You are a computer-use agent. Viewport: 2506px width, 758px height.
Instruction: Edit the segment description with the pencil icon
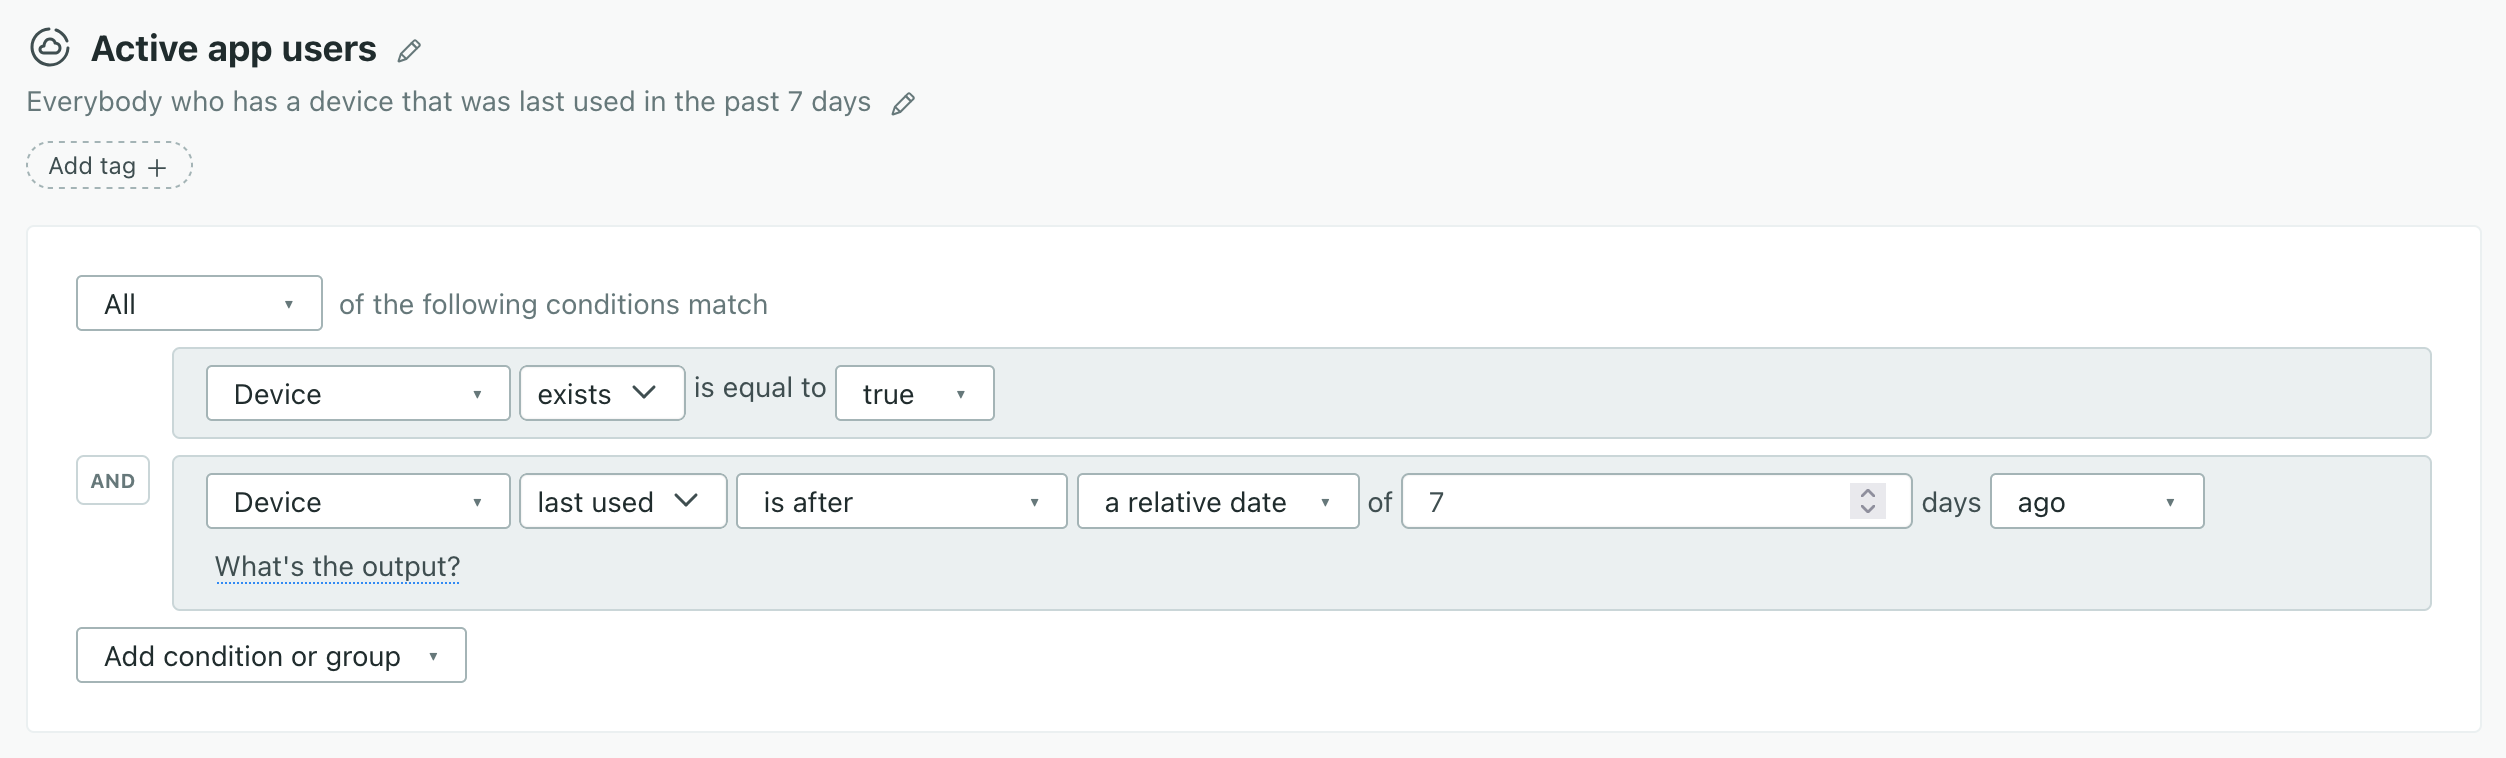click(x=903, y=104)
